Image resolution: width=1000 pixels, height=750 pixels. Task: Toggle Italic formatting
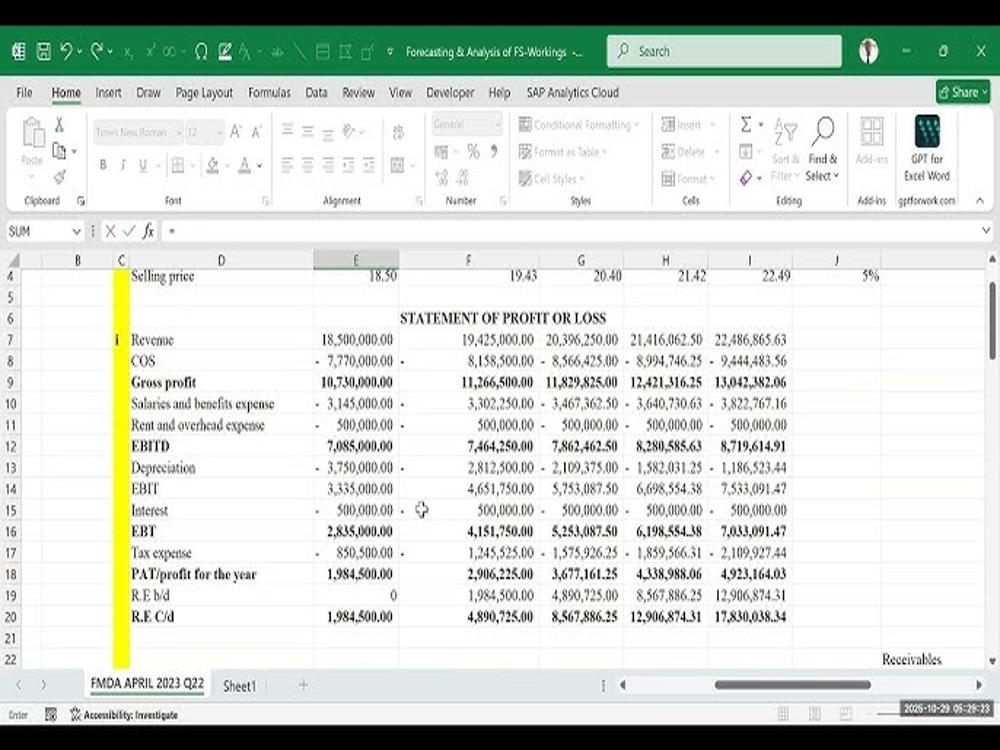122,165
